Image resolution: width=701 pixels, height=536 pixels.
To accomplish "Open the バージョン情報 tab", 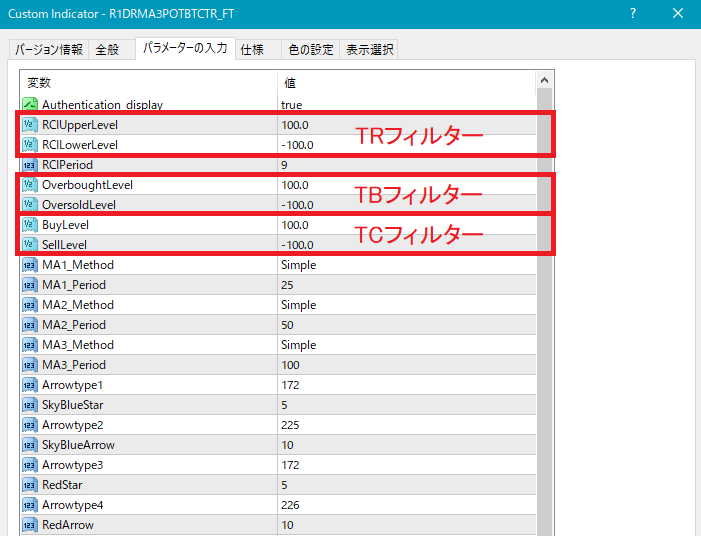I will 49,49.
